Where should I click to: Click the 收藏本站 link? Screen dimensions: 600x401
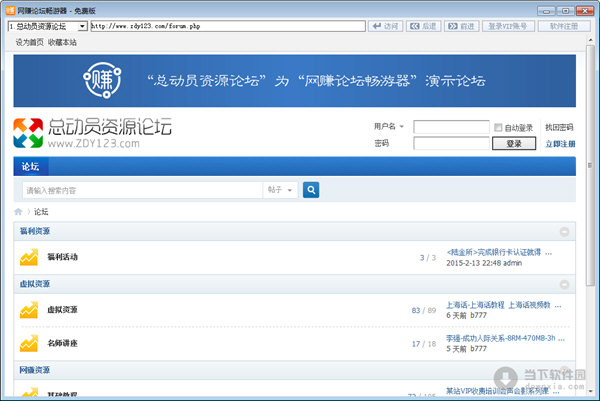pyautogui.click(x=62, y=42)
